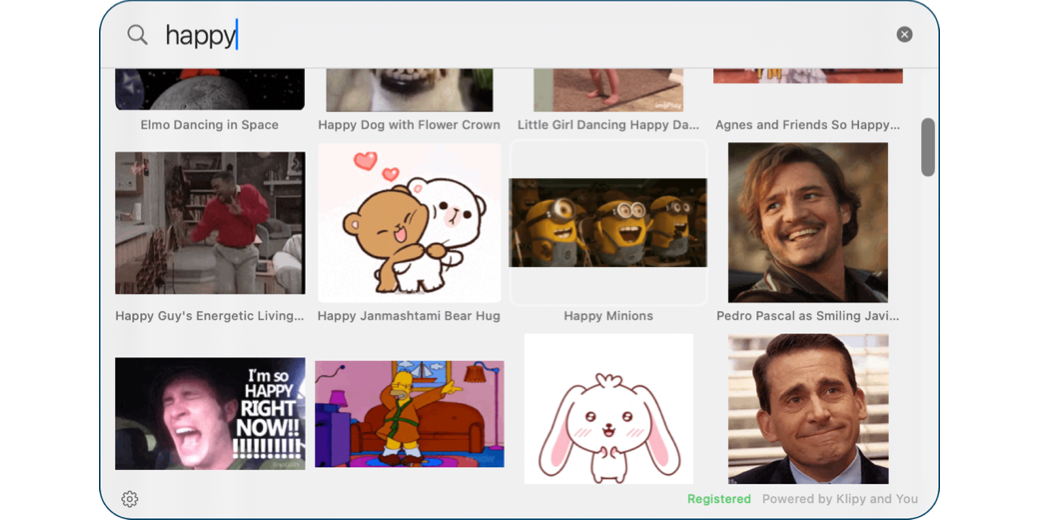
Task: Pick the Little Girl Dancing GIF thumbnail
Action: coord(608,90)
